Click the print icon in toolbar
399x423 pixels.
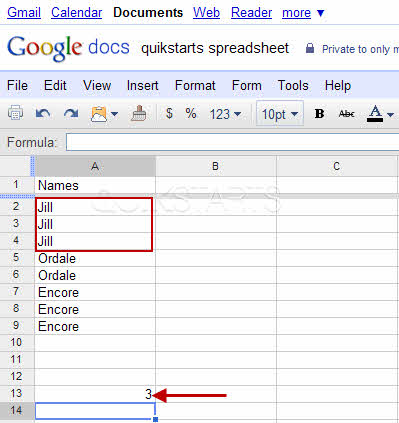[x=15, y=113]
